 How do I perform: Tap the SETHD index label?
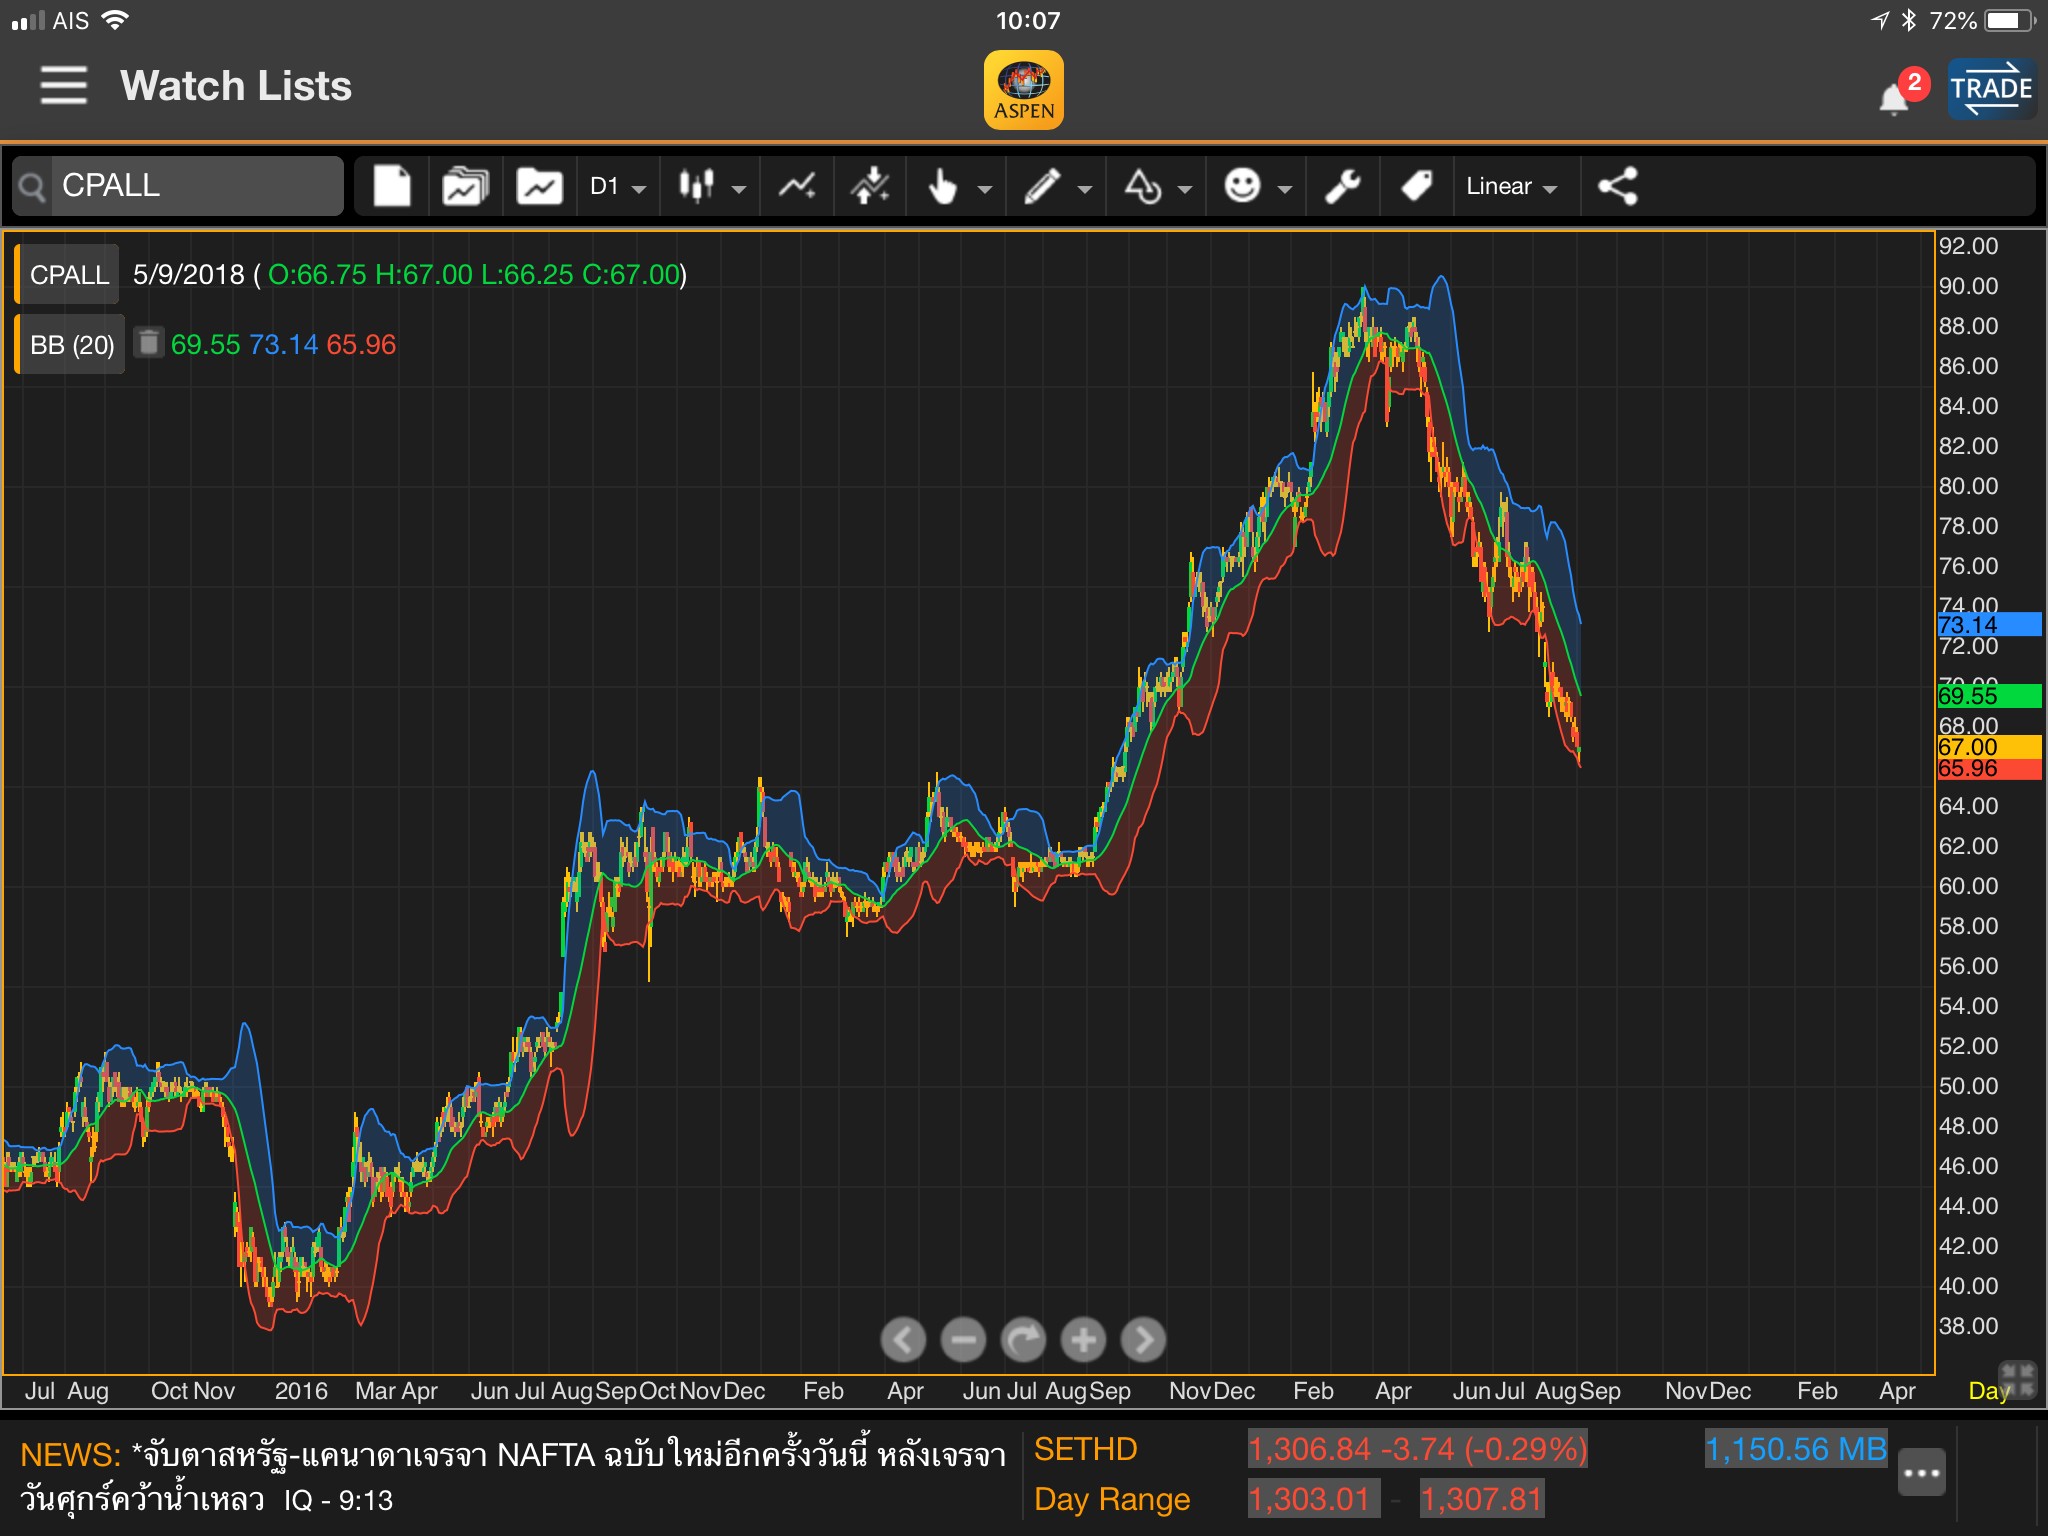[x=1085, y=1449]
